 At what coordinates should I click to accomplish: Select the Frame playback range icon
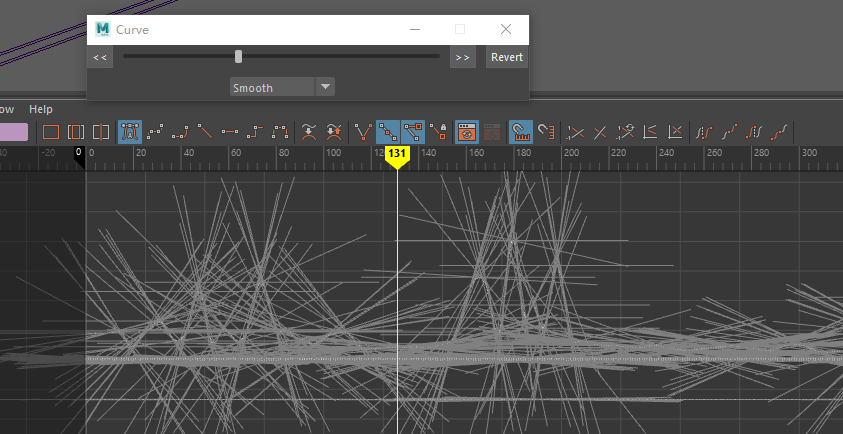[75, 131]
